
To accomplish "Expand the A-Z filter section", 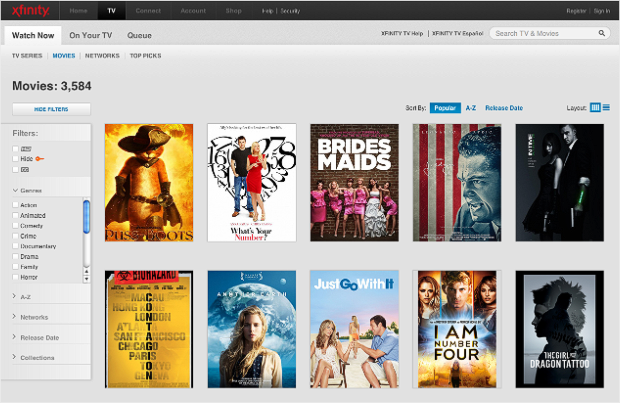I will click(x=22, y=296).
